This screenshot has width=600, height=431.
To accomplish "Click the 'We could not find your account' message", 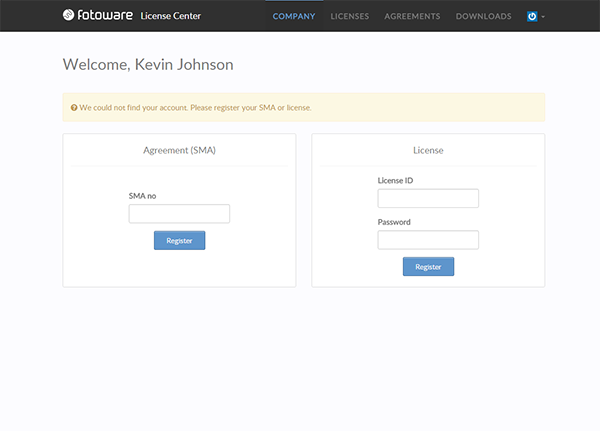I will point(196,107).
